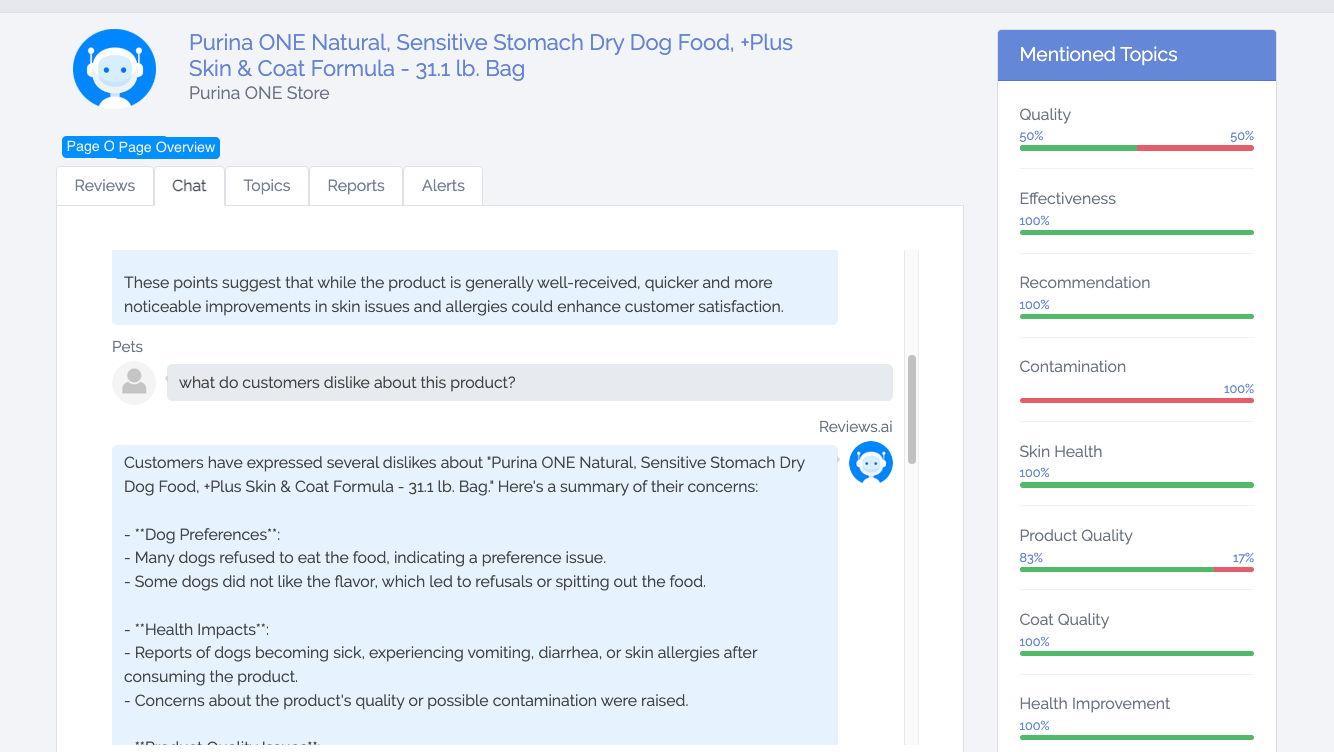Click the 50% link under Quality

pyautogui.click(x=1030, y=136)
